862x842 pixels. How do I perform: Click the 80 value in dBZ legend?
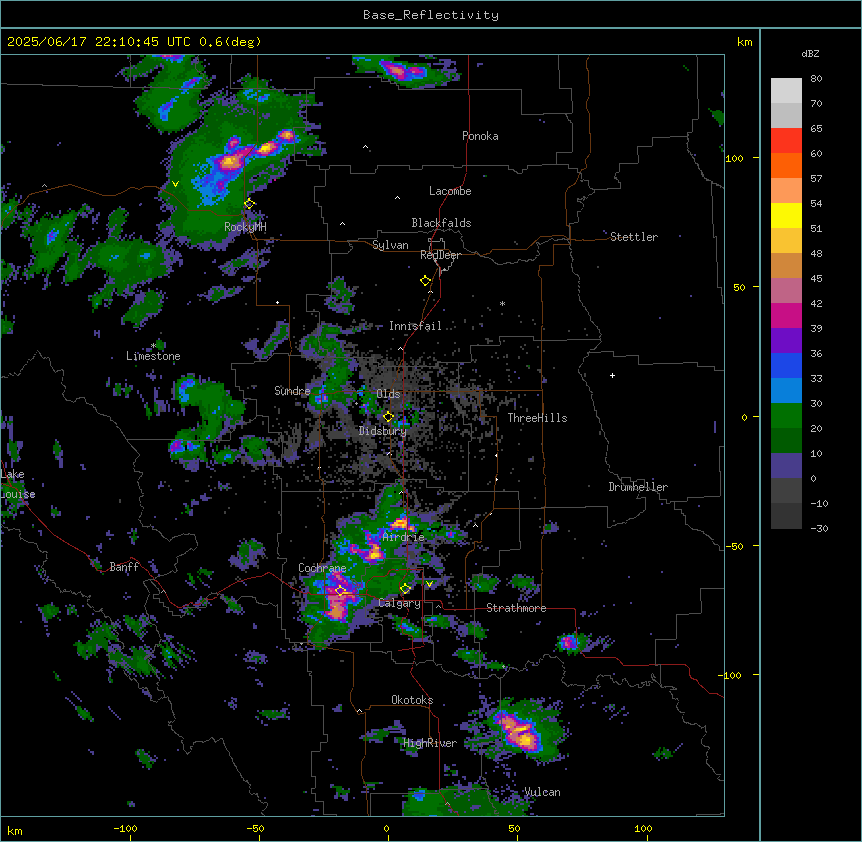point(816,79)
